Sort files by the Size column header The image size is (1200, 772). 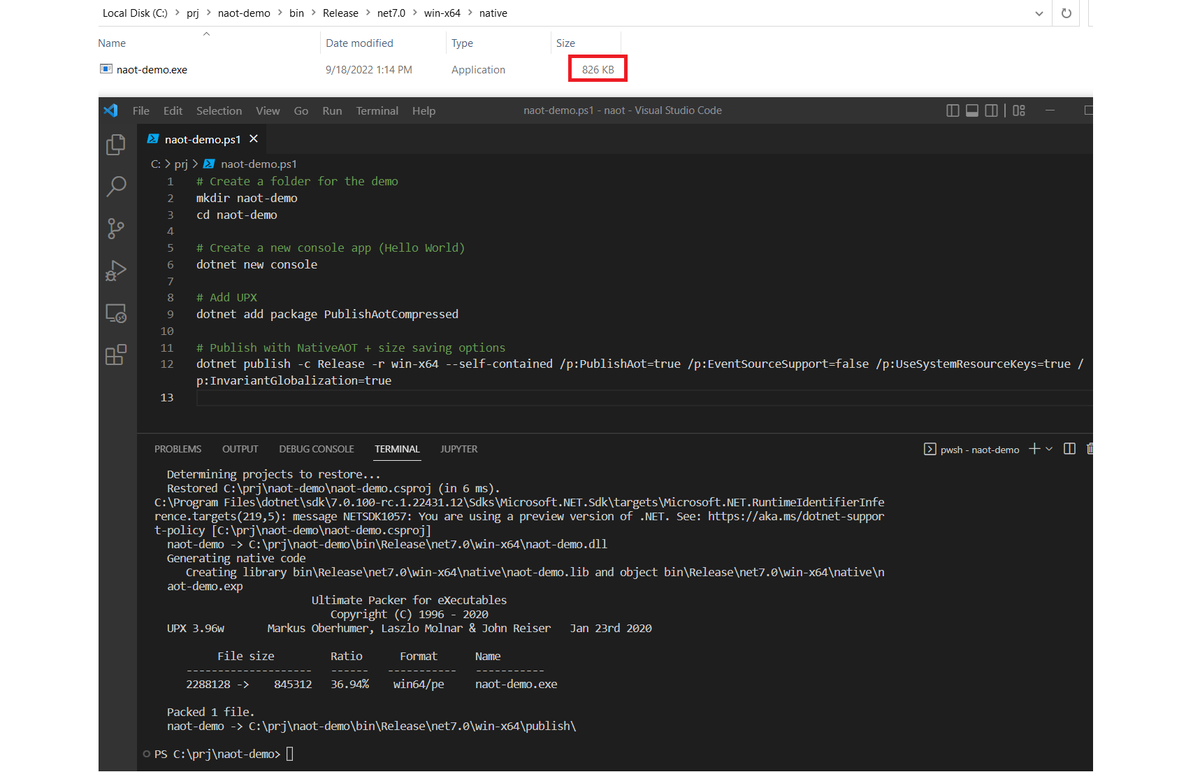tap(566, 43)
